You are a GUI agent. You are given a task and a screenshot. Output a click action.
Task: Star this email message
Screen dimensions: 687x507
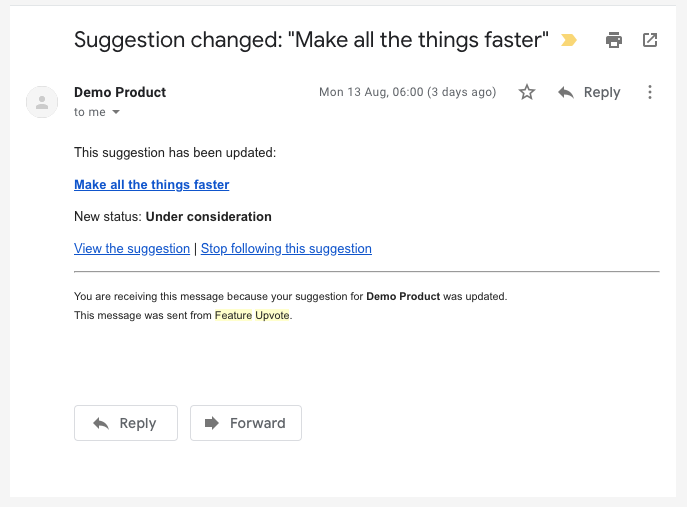pos(527,92)
